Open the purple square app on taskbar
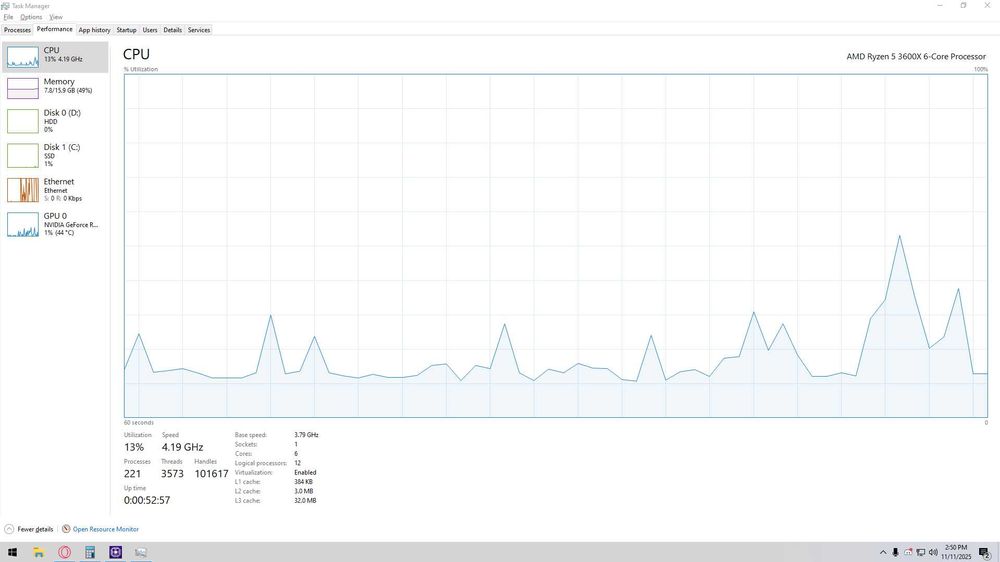This screenshot has width=1000, height=562. click(115, 552)
